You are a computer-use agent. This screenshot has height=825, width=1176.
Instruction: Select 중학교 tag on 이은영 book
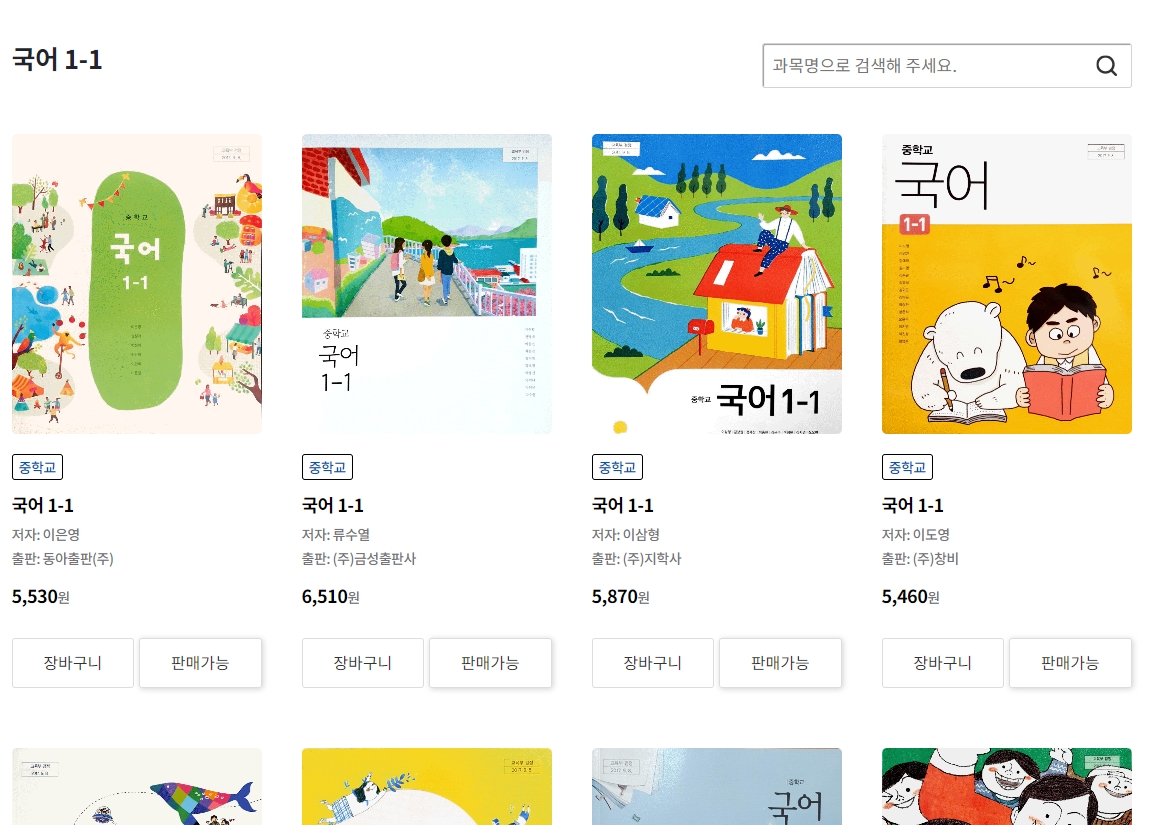point(38,467)
